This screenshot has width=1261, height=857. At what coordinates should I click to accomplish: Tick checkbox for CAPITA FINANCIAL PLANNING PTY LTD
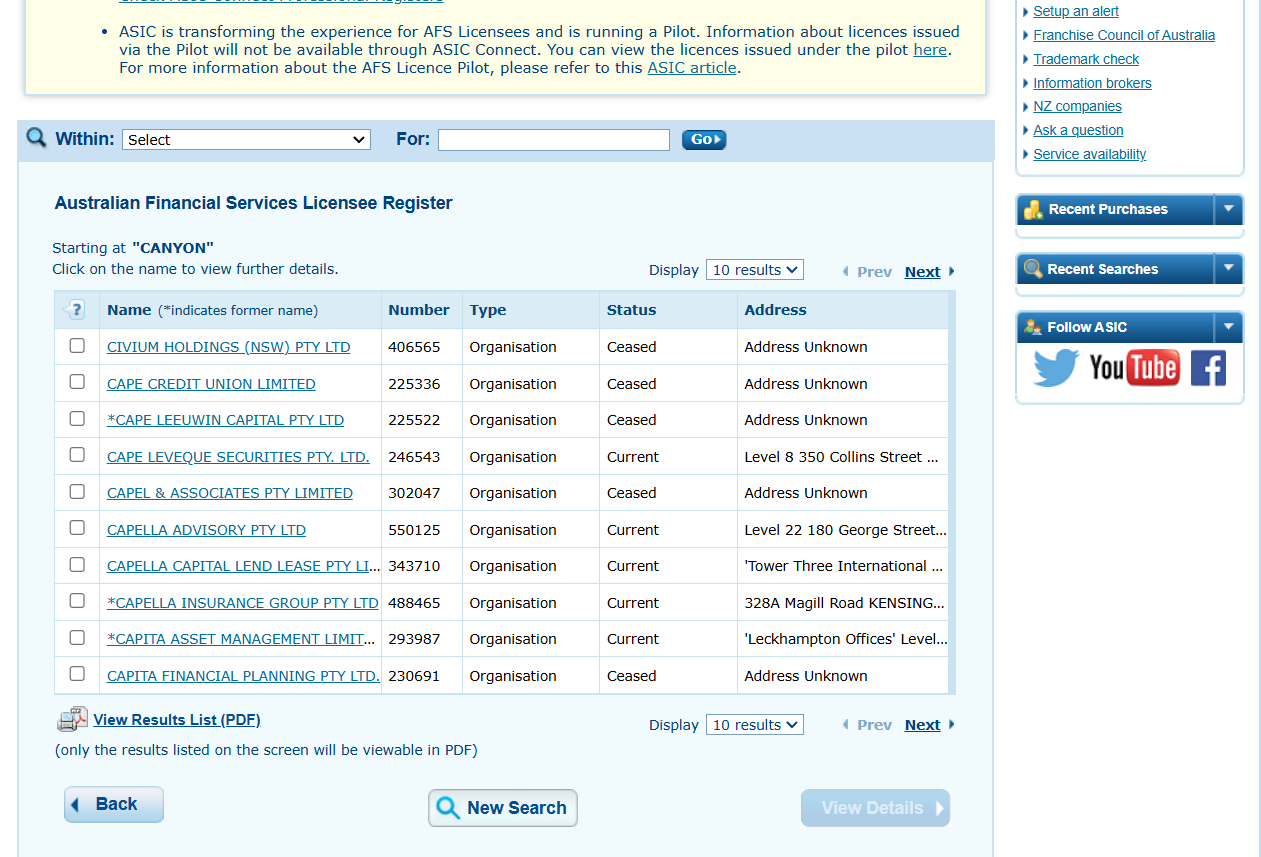(77, 673)
